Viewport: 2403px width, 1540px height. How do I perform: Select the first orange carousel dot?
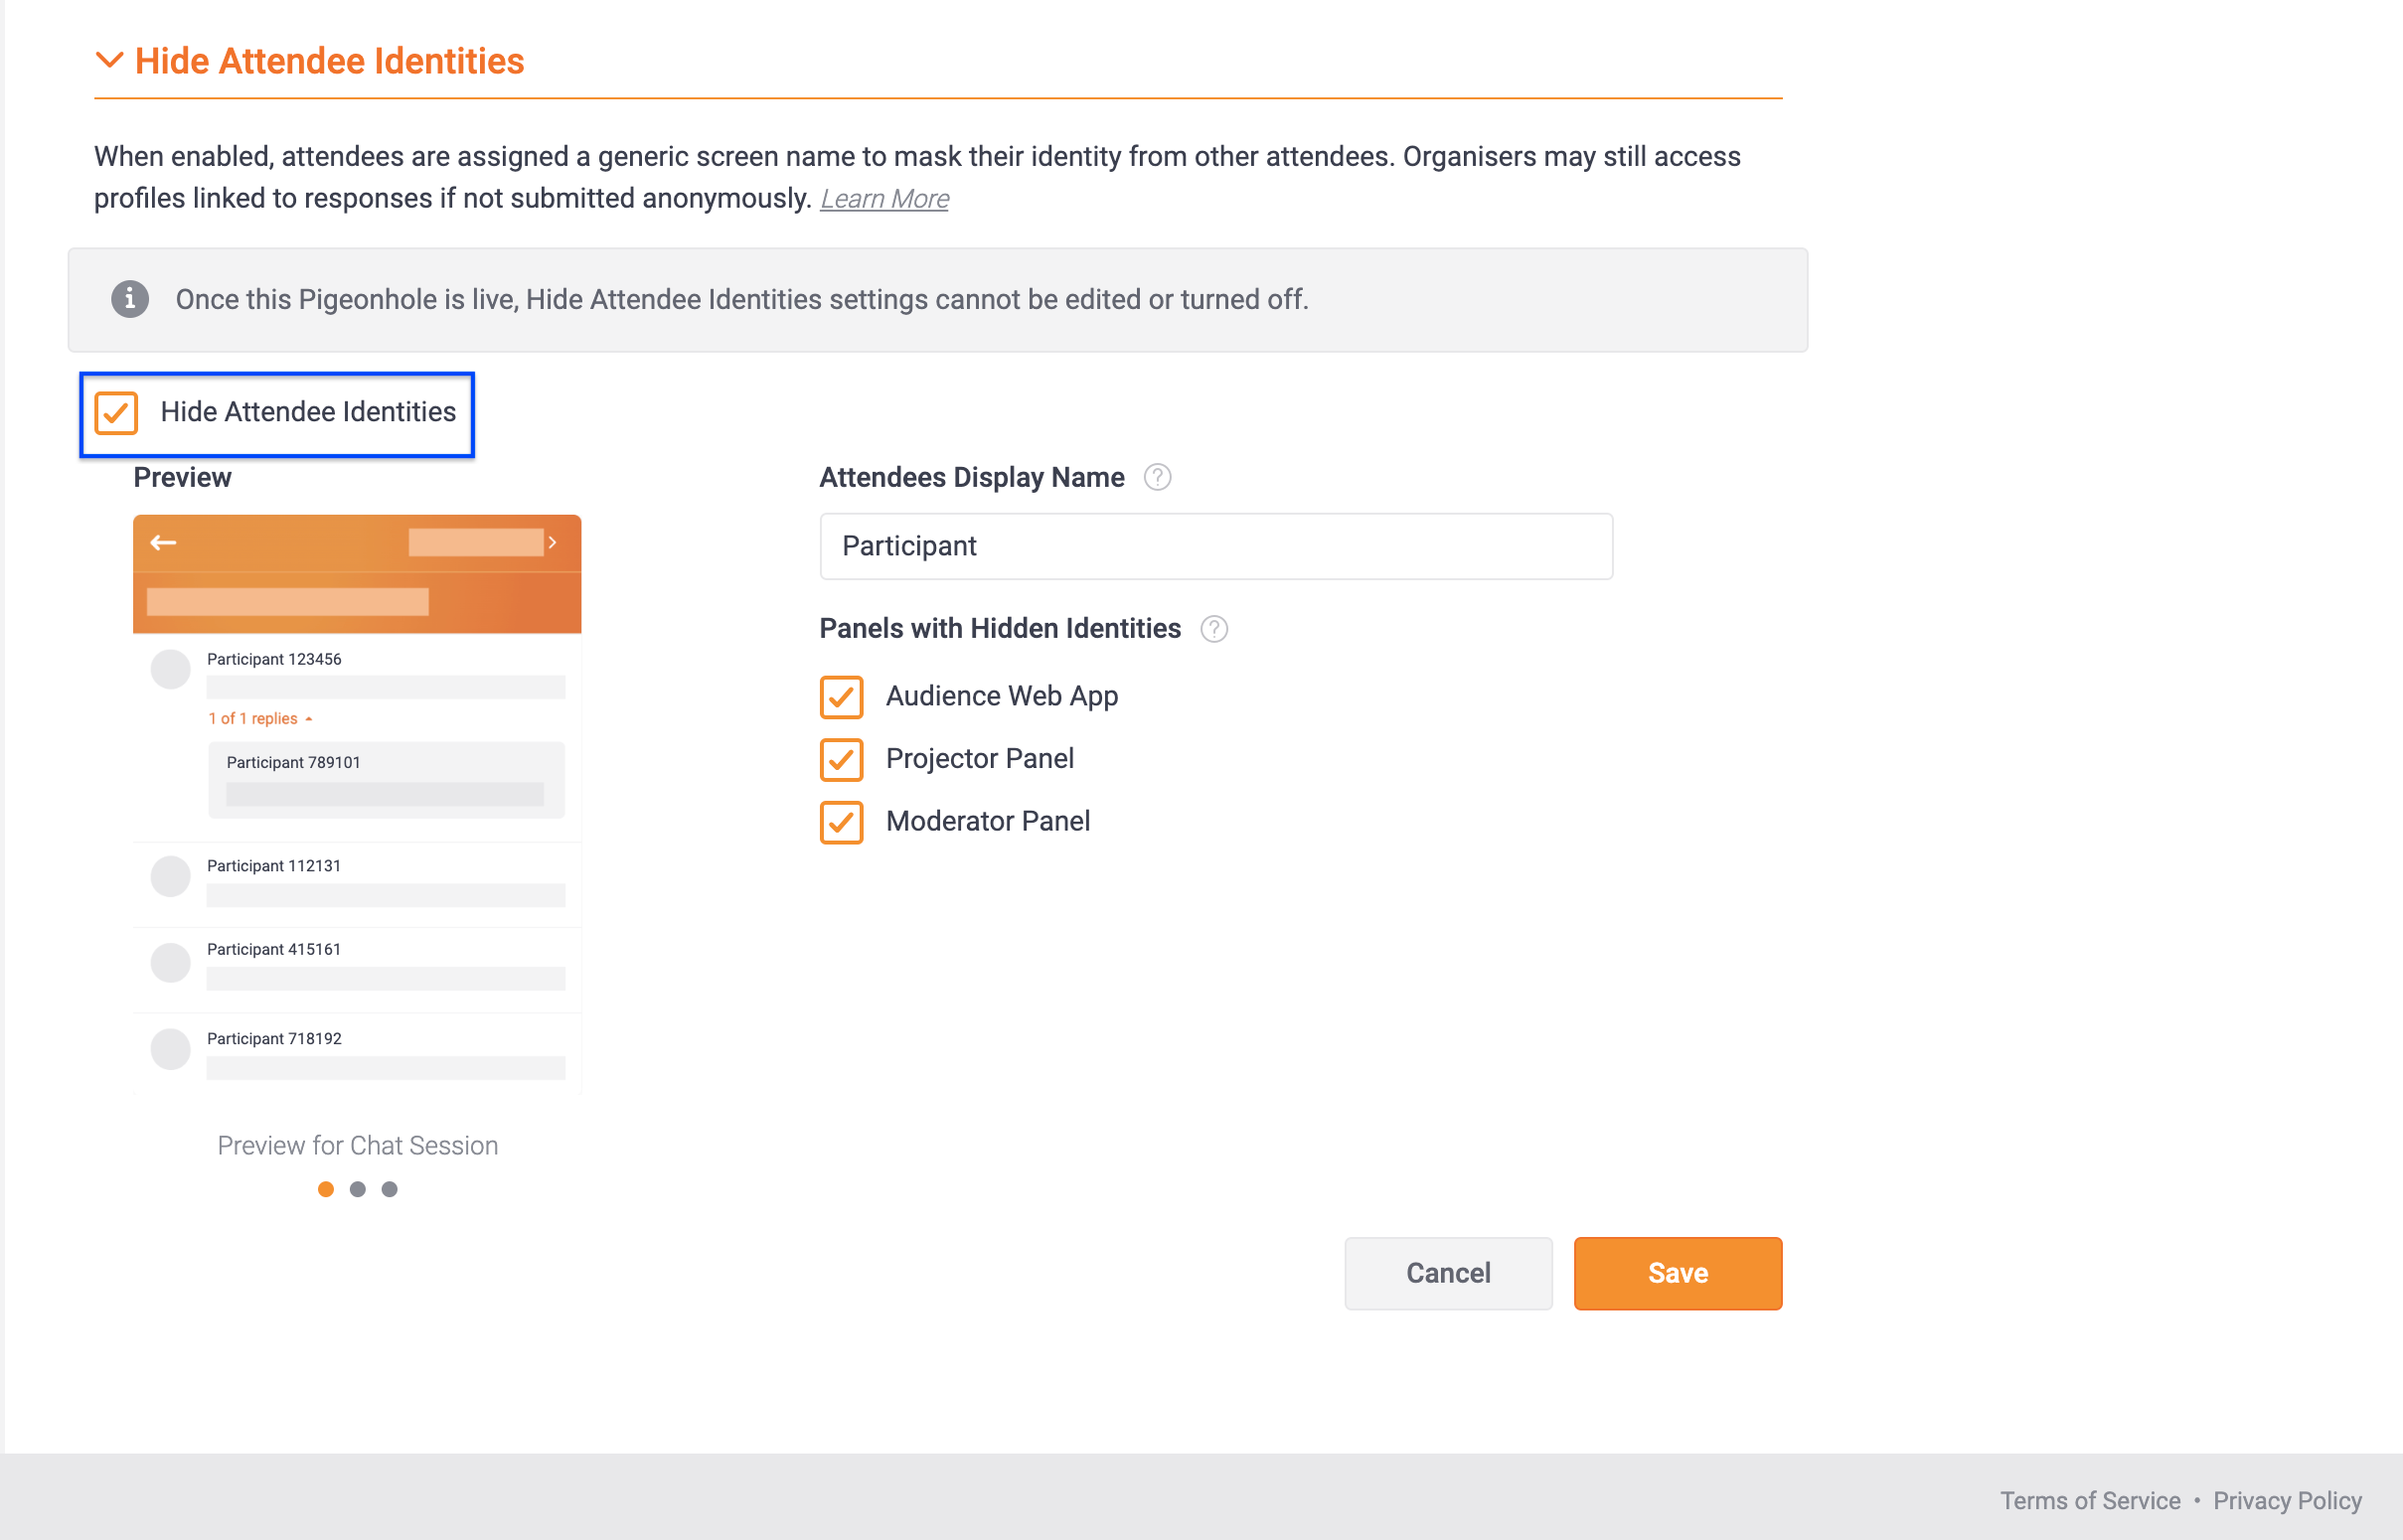(x=326, y=1189)
